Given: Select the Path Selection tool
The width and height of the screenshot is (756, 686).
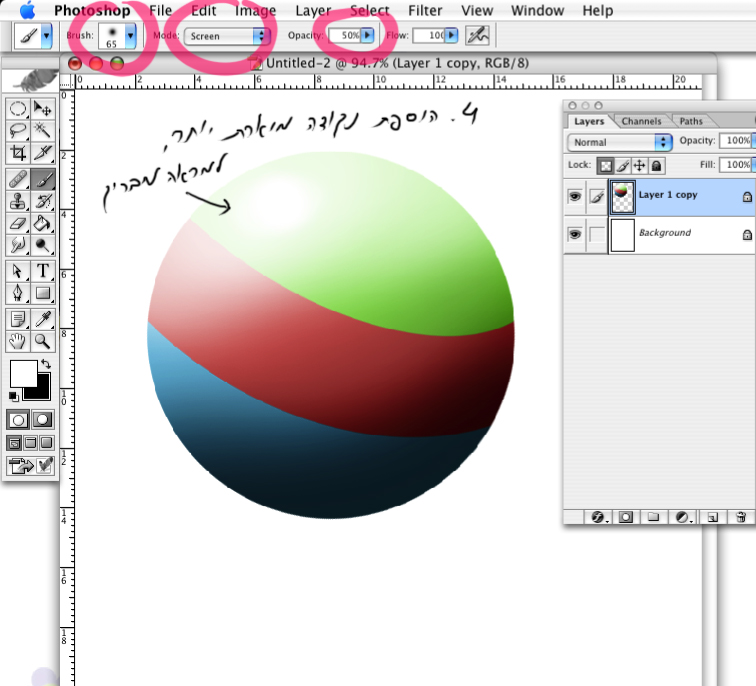Looking at the screenshot, I should (x=18, y=271).
